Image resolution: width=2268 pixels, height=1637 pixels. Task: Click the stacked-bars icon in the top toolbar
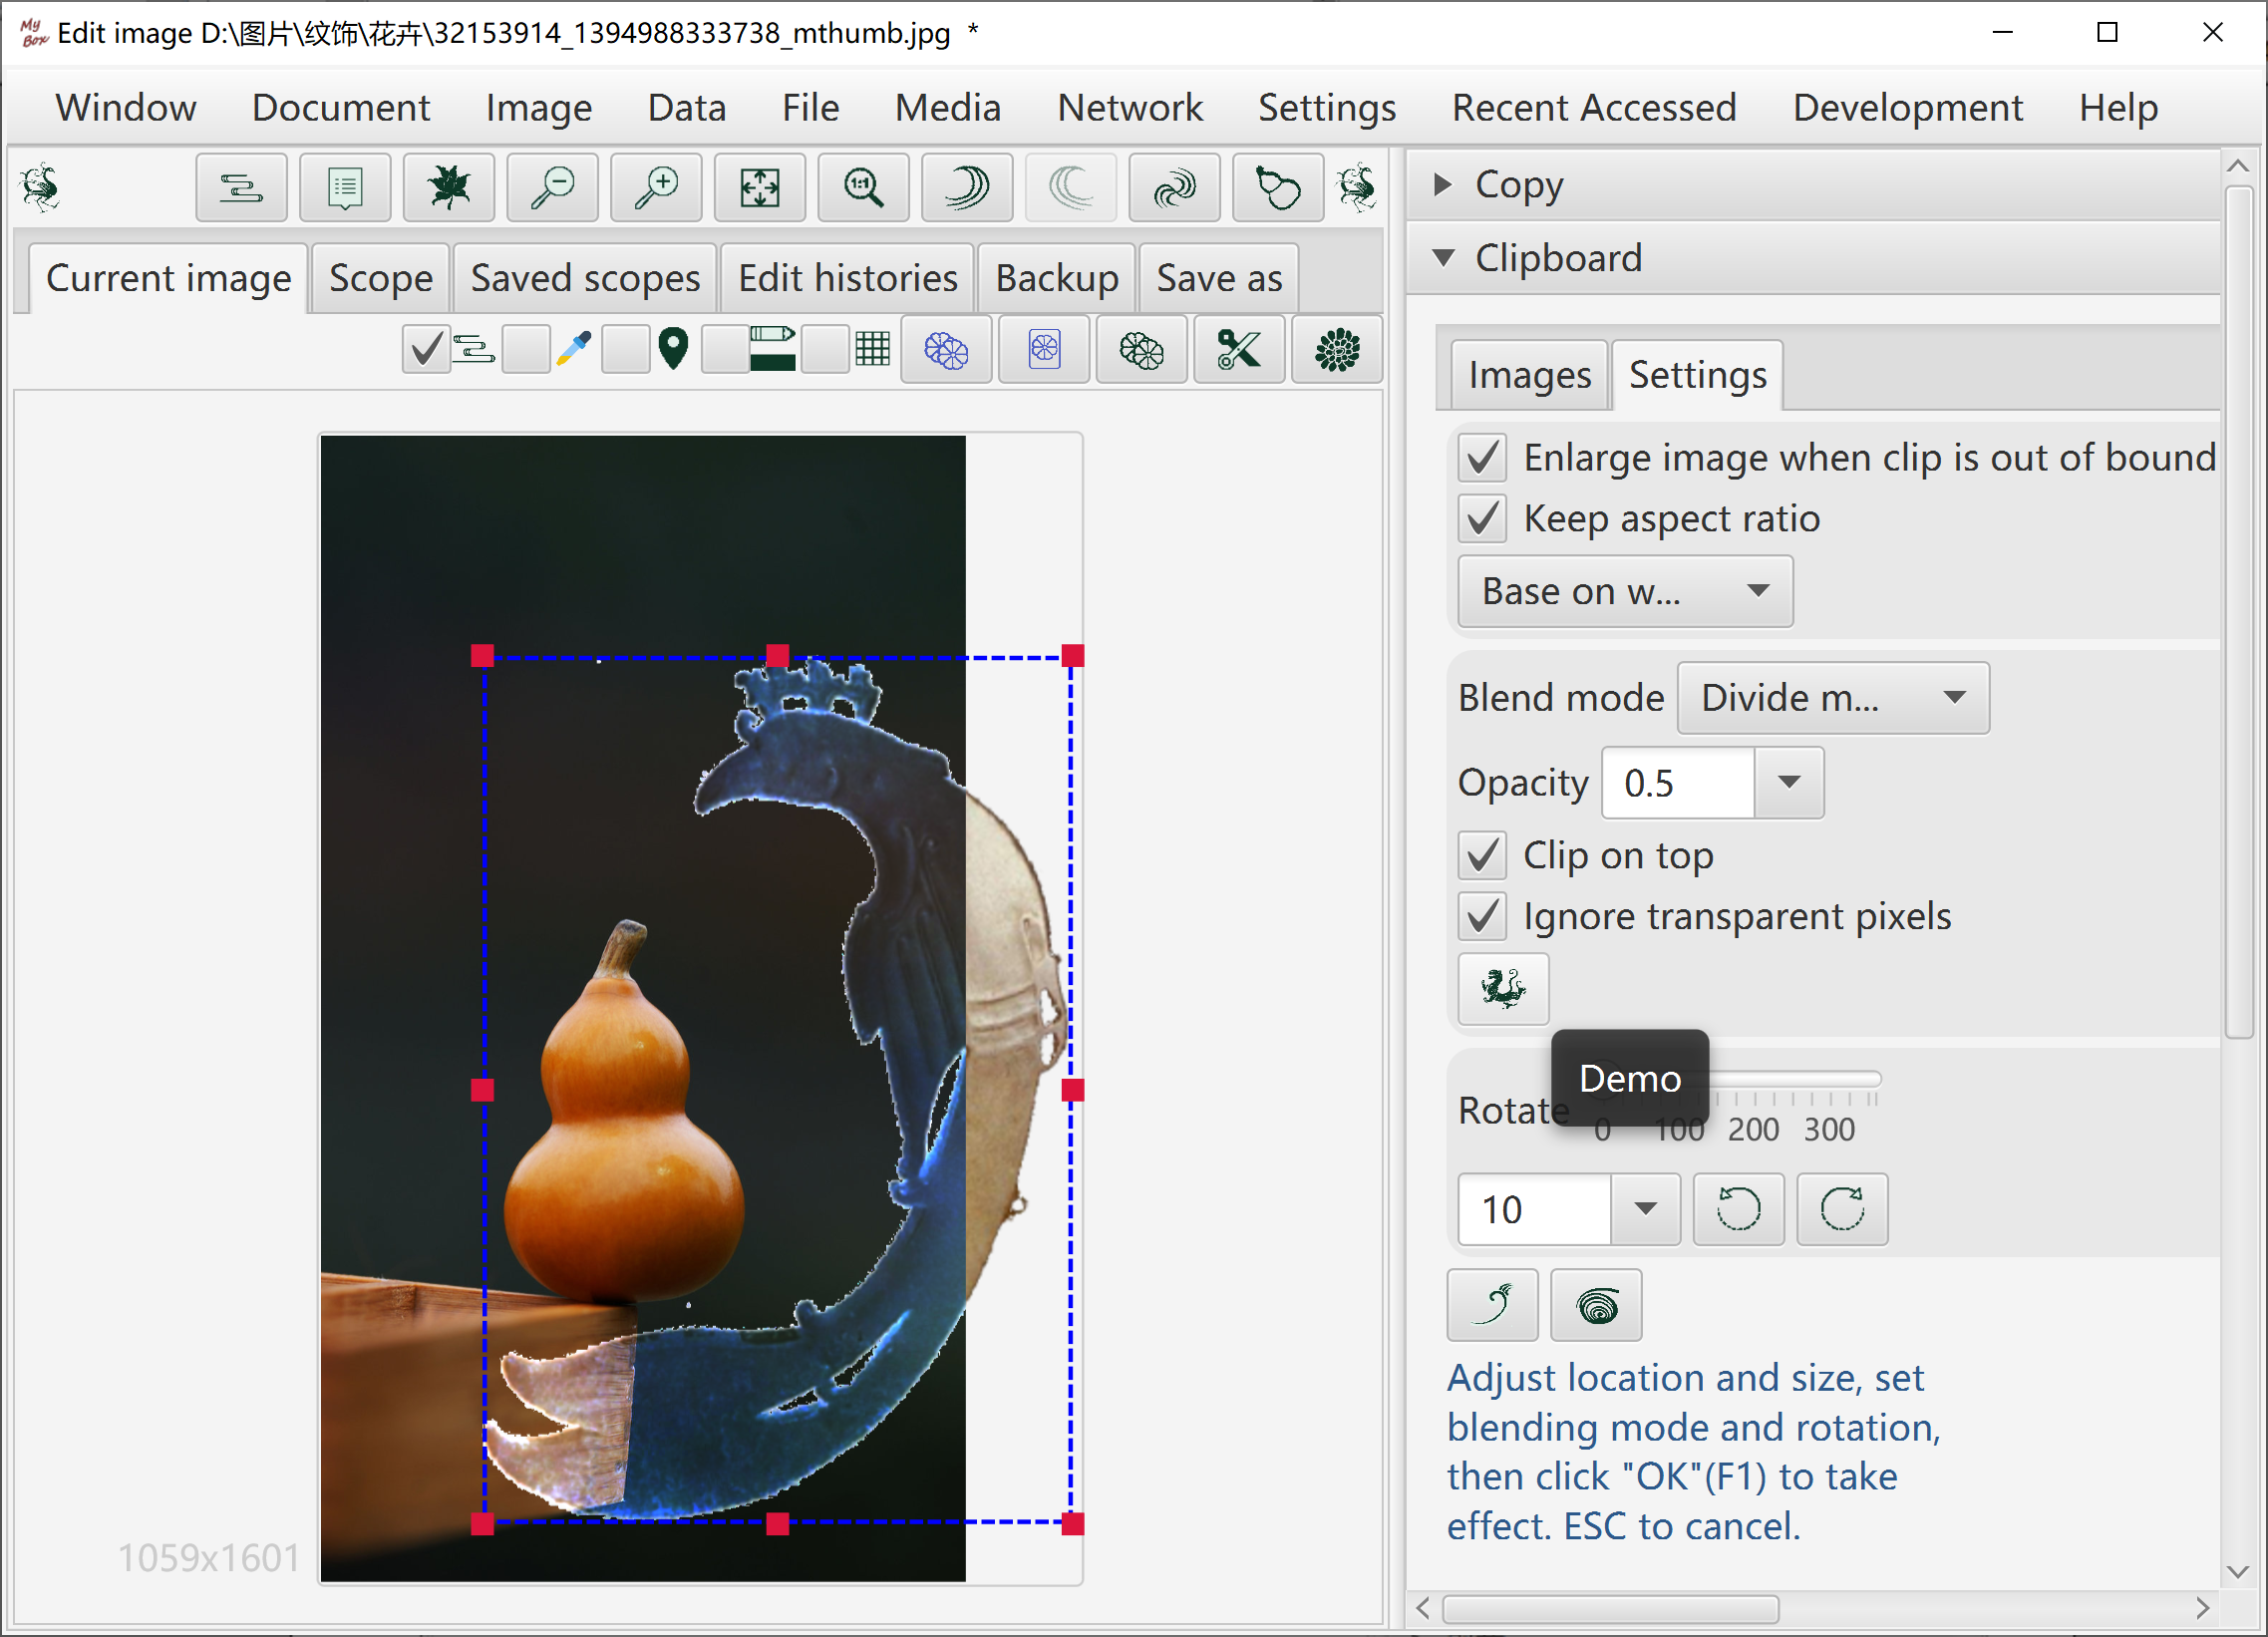[241, 187]
